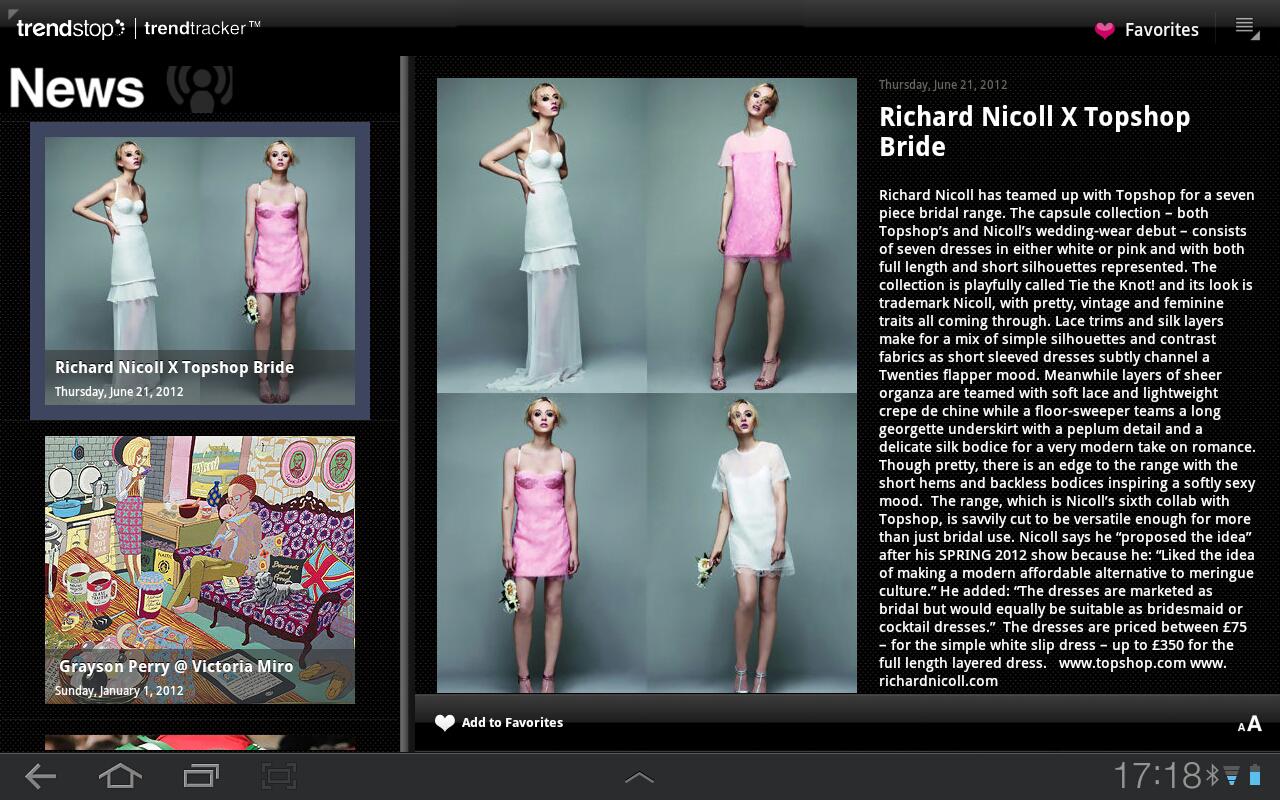Click the Add to Favorites text

tap(512, 722)
